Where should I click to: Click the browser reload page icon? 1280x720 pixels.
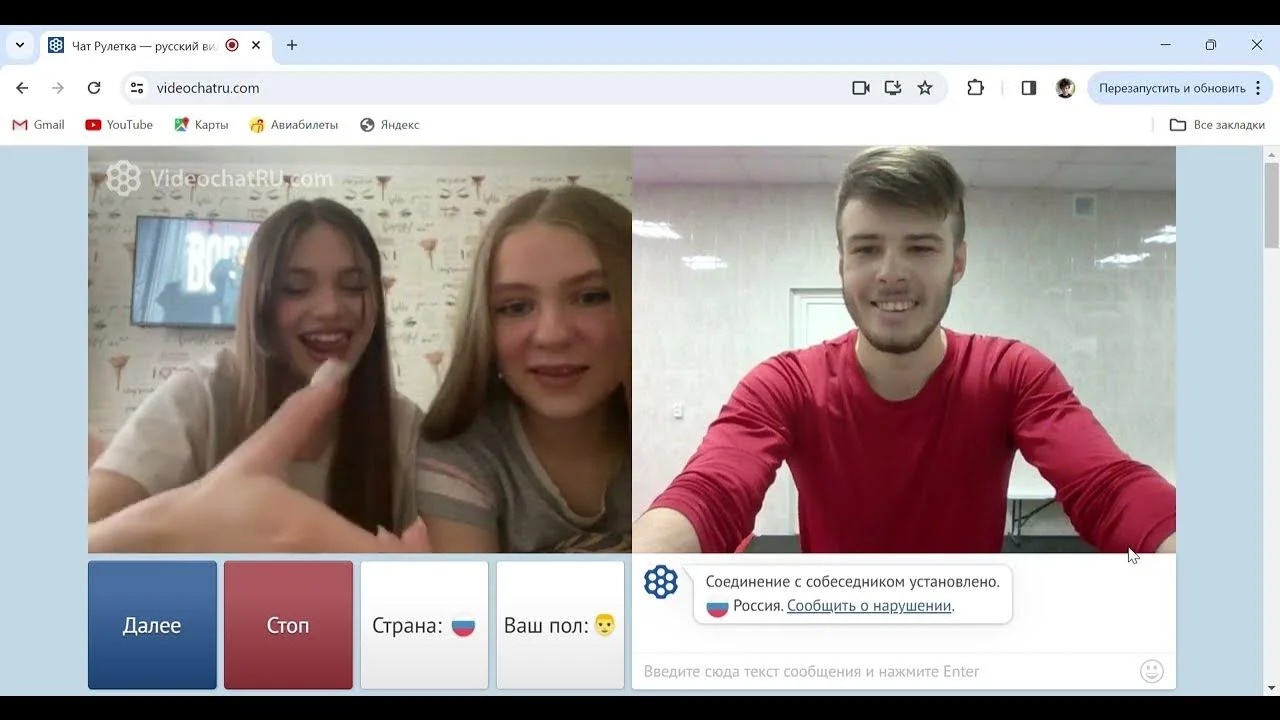coord(94,88)
